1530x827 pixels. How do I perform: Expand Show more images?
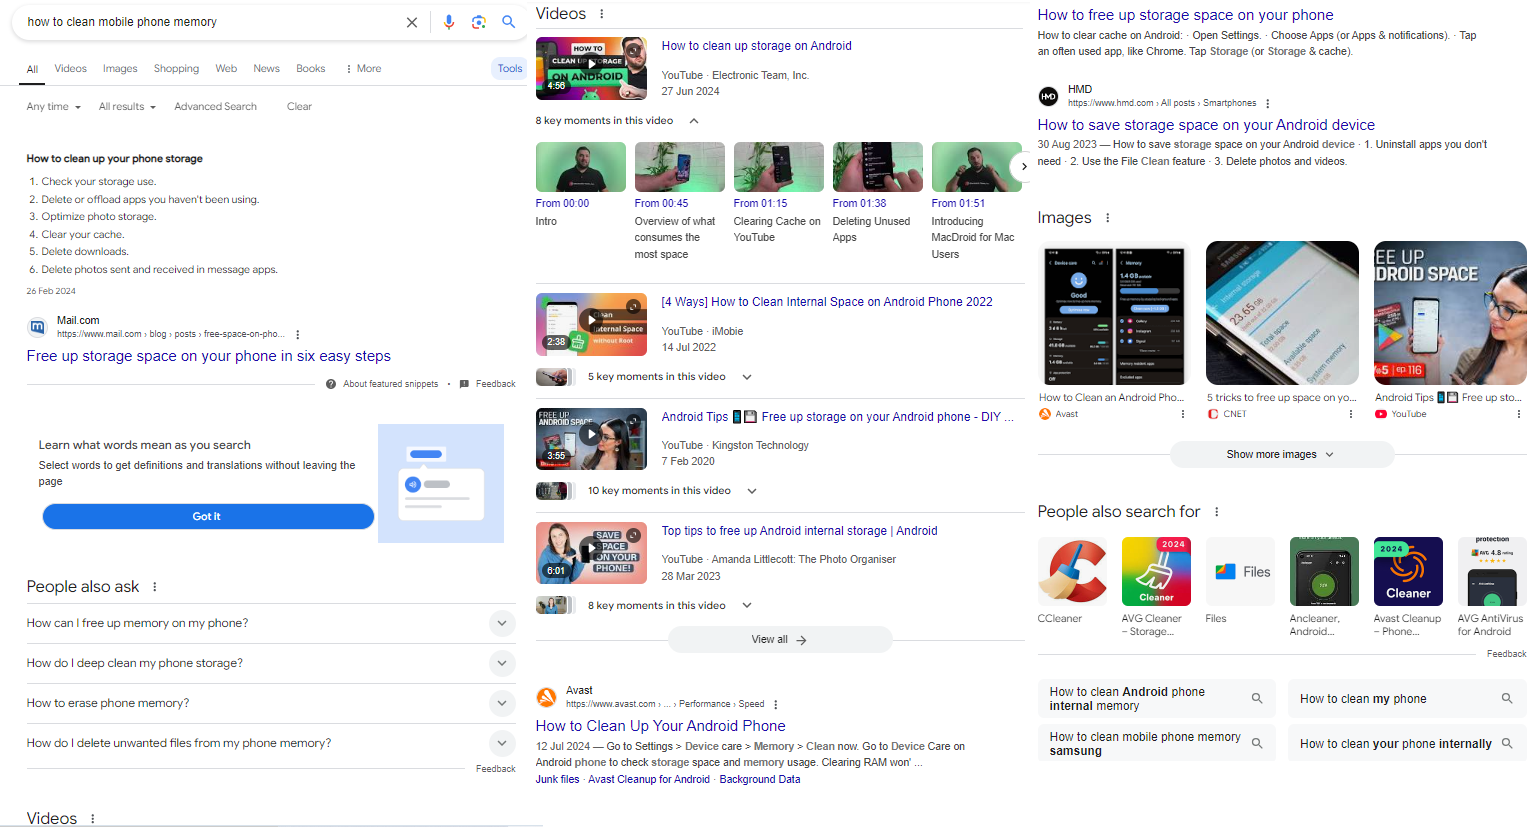[1282, 454]
